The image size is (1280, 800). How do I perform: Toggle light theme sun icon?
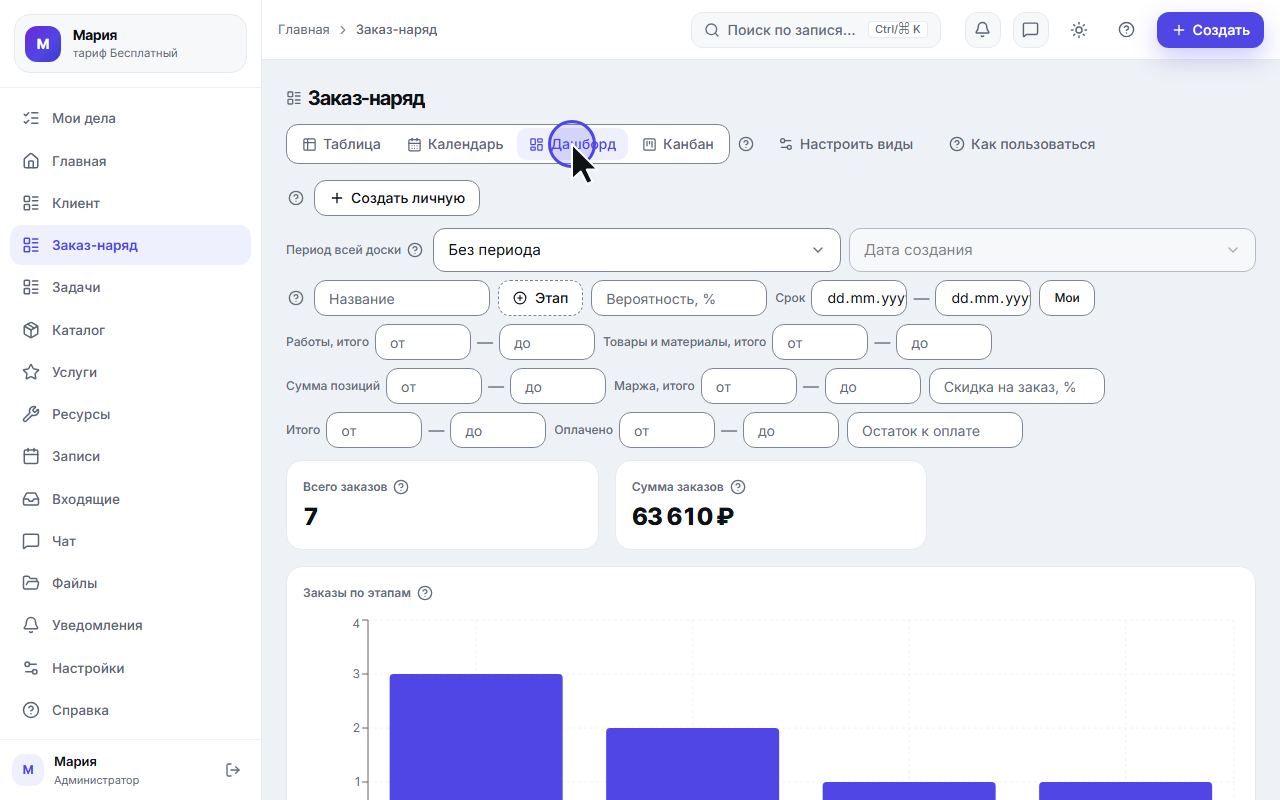point(1079,30)
